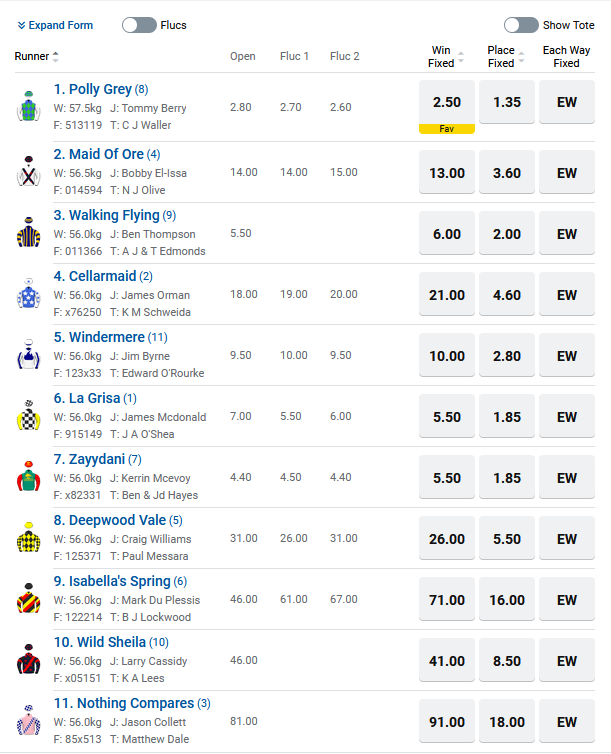Click Nothing Compares' pink silks icon
611x754 pixels.
(x=27, y=721)
